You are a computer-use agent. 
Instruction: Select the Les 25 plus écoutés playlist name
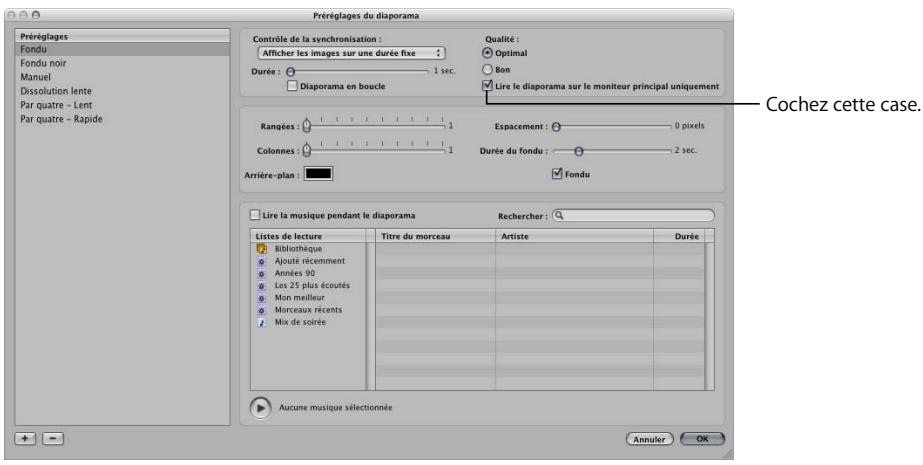click(x=313, y=285)
